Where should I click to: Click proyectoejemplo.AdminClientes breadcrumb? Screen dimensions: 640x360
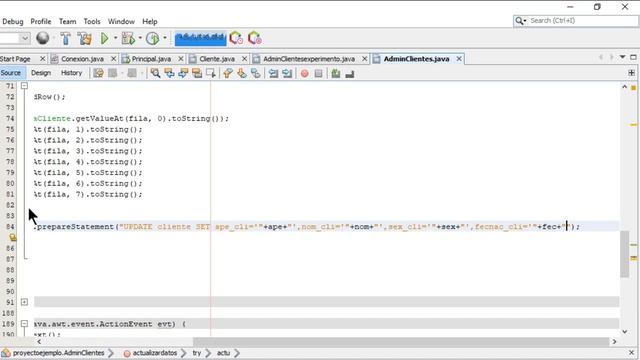point(58,353)
